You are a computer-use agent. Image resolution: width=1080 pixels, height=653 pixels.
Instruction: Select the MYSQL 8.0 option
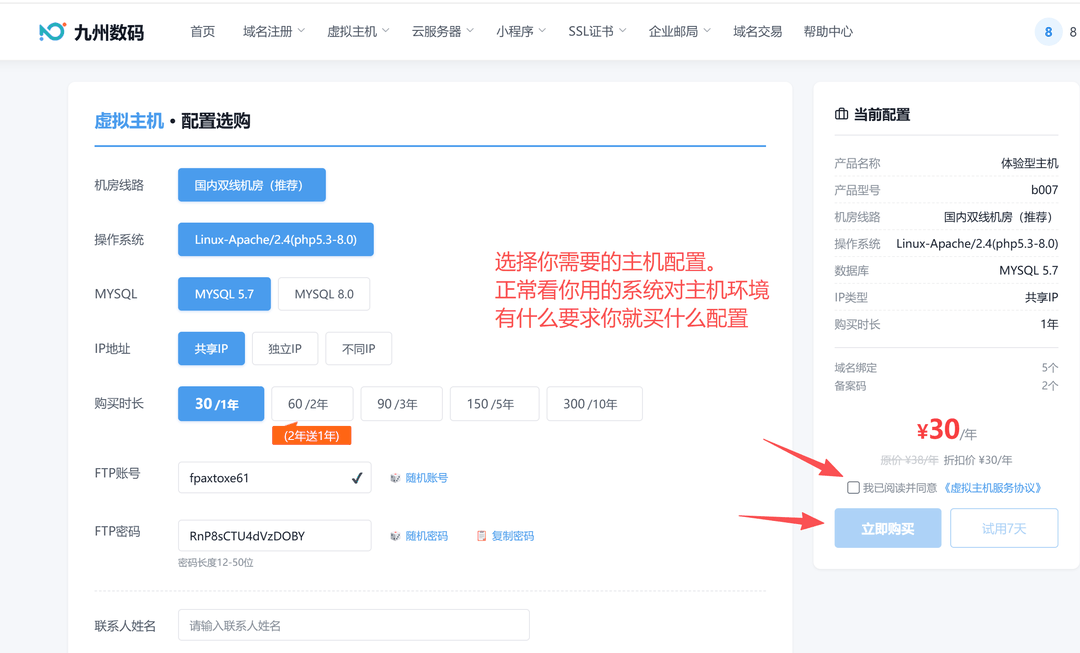pos(324,294)
